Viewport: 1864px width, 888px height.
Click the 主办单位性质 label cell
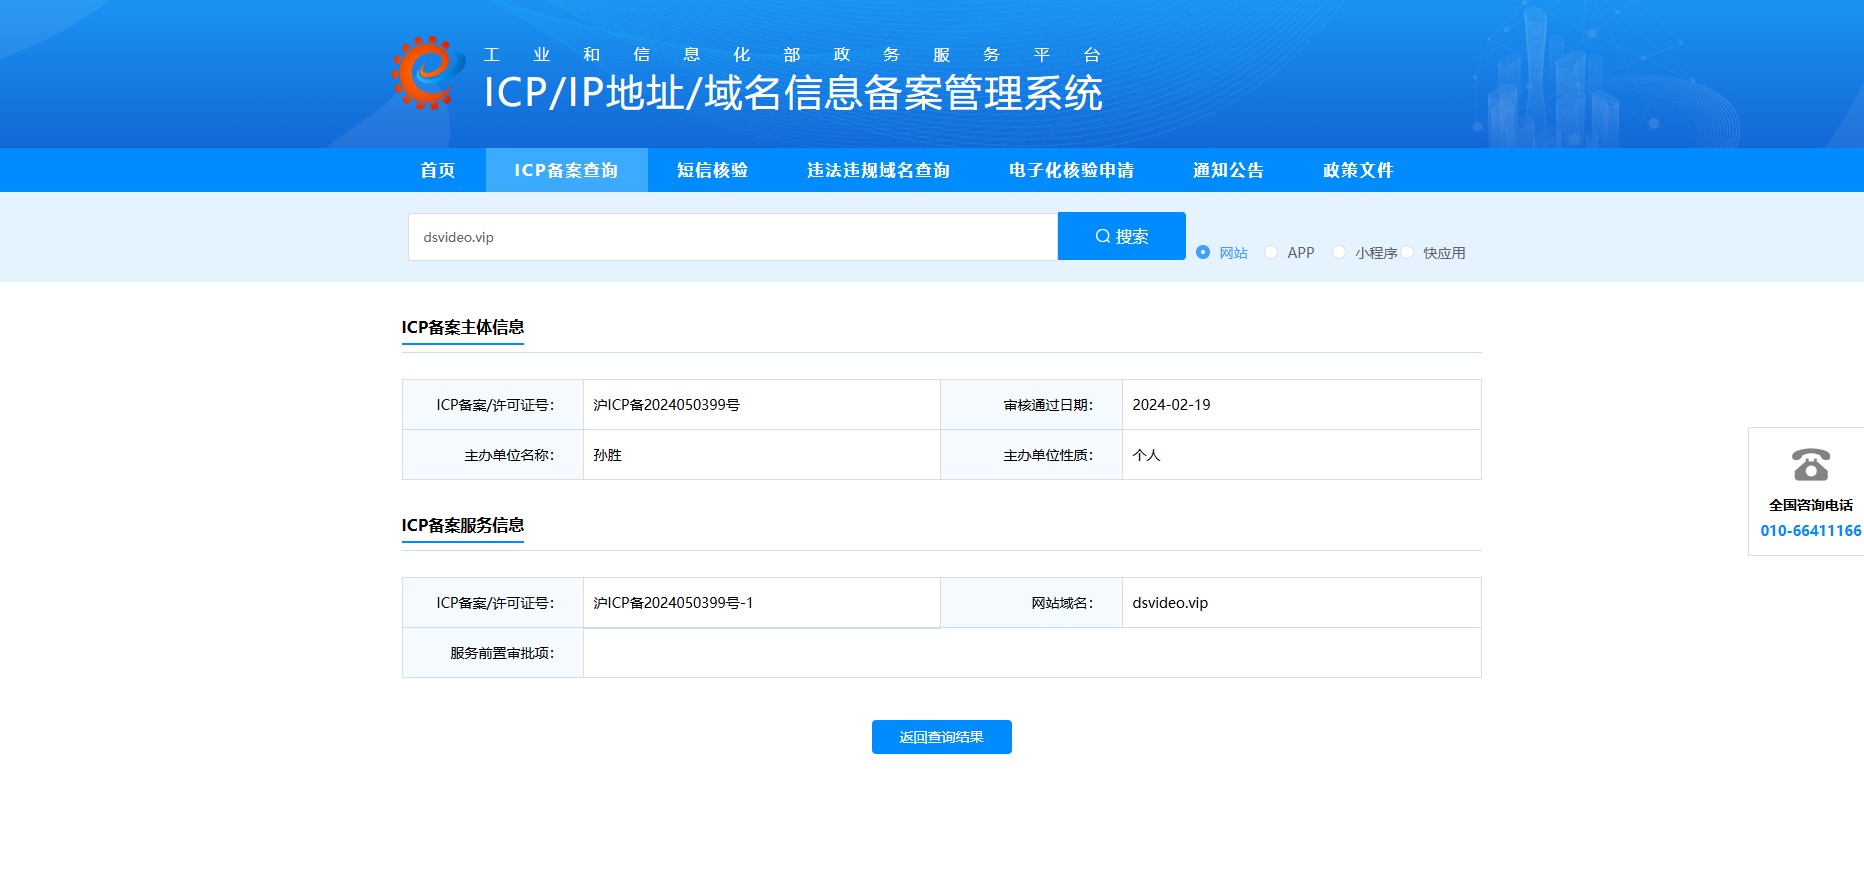(x=1032, y=455)
